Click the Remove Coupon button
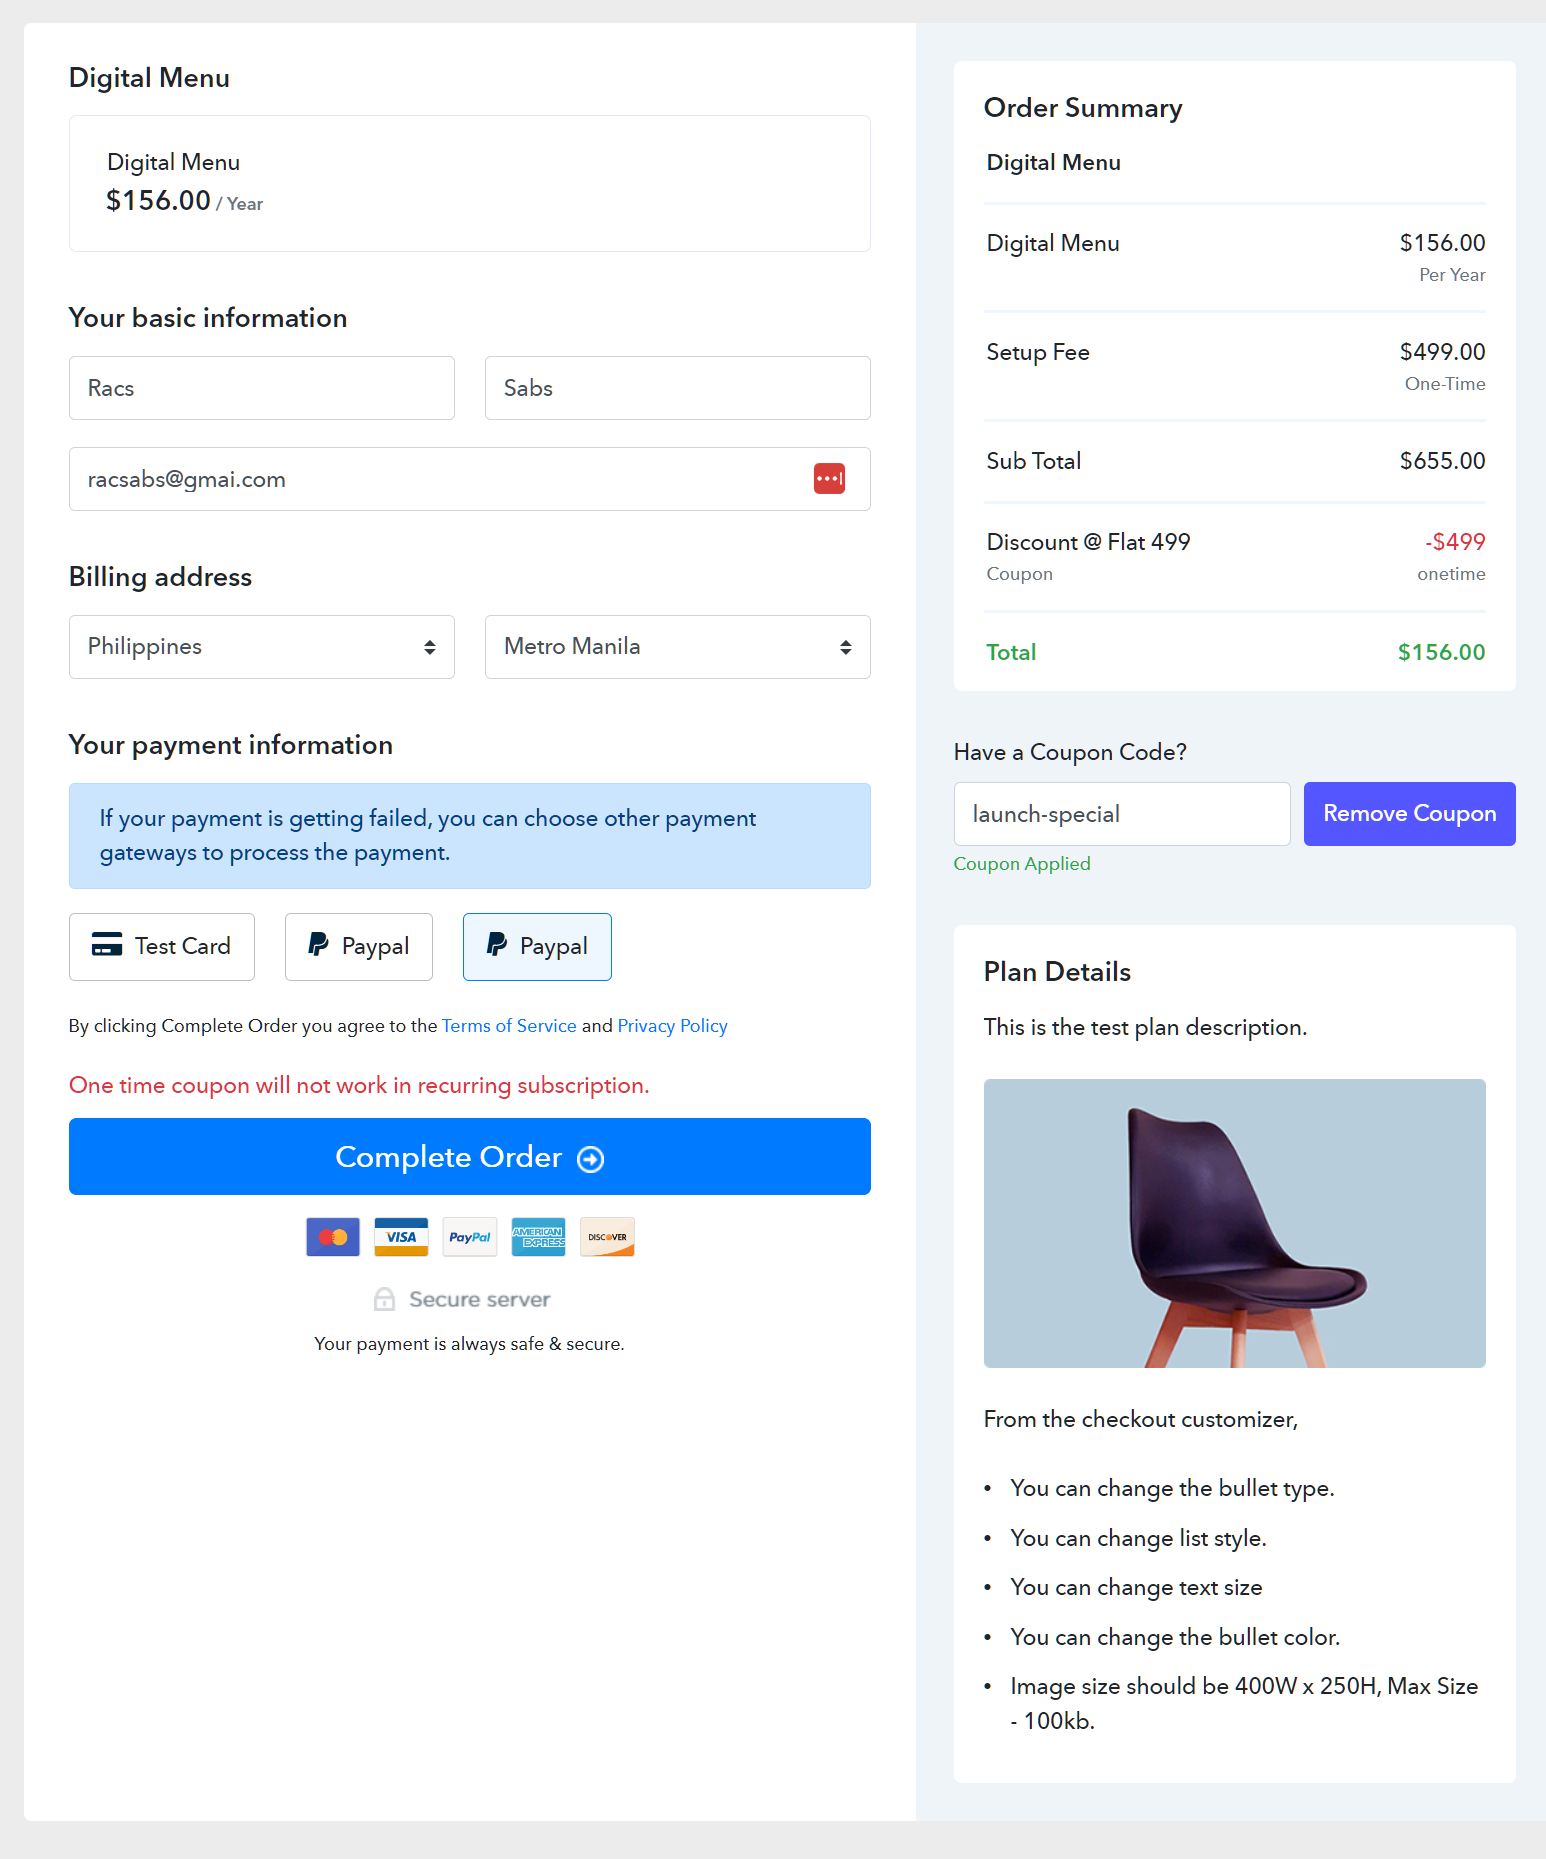The width and height of the screenshot is (1546, 1859). [1410, 814]
